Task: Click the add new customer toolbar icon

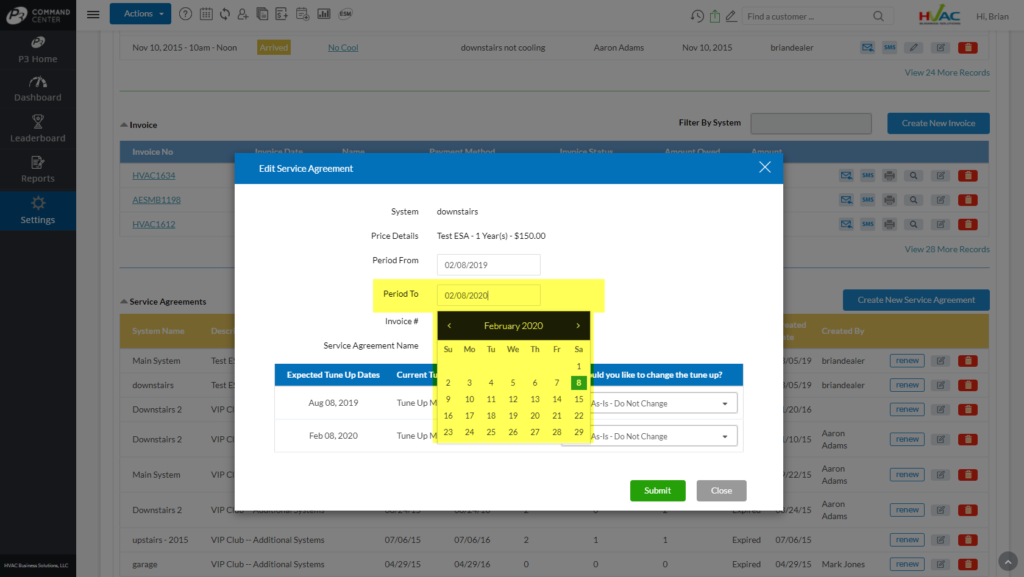Action: tap(243, 13)
